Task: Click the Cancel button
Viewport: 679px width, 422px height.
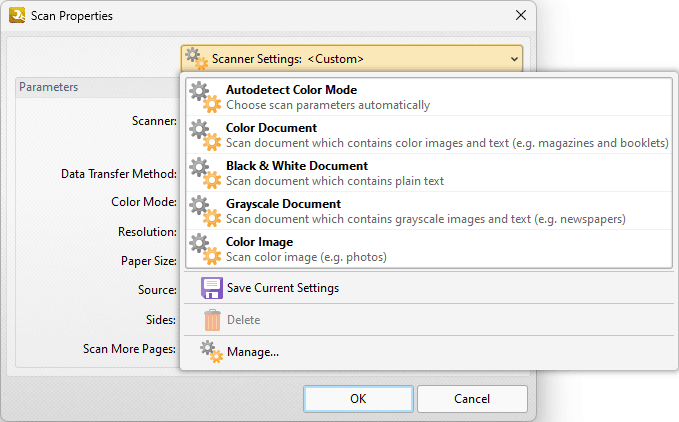Action: pos(472,399)
